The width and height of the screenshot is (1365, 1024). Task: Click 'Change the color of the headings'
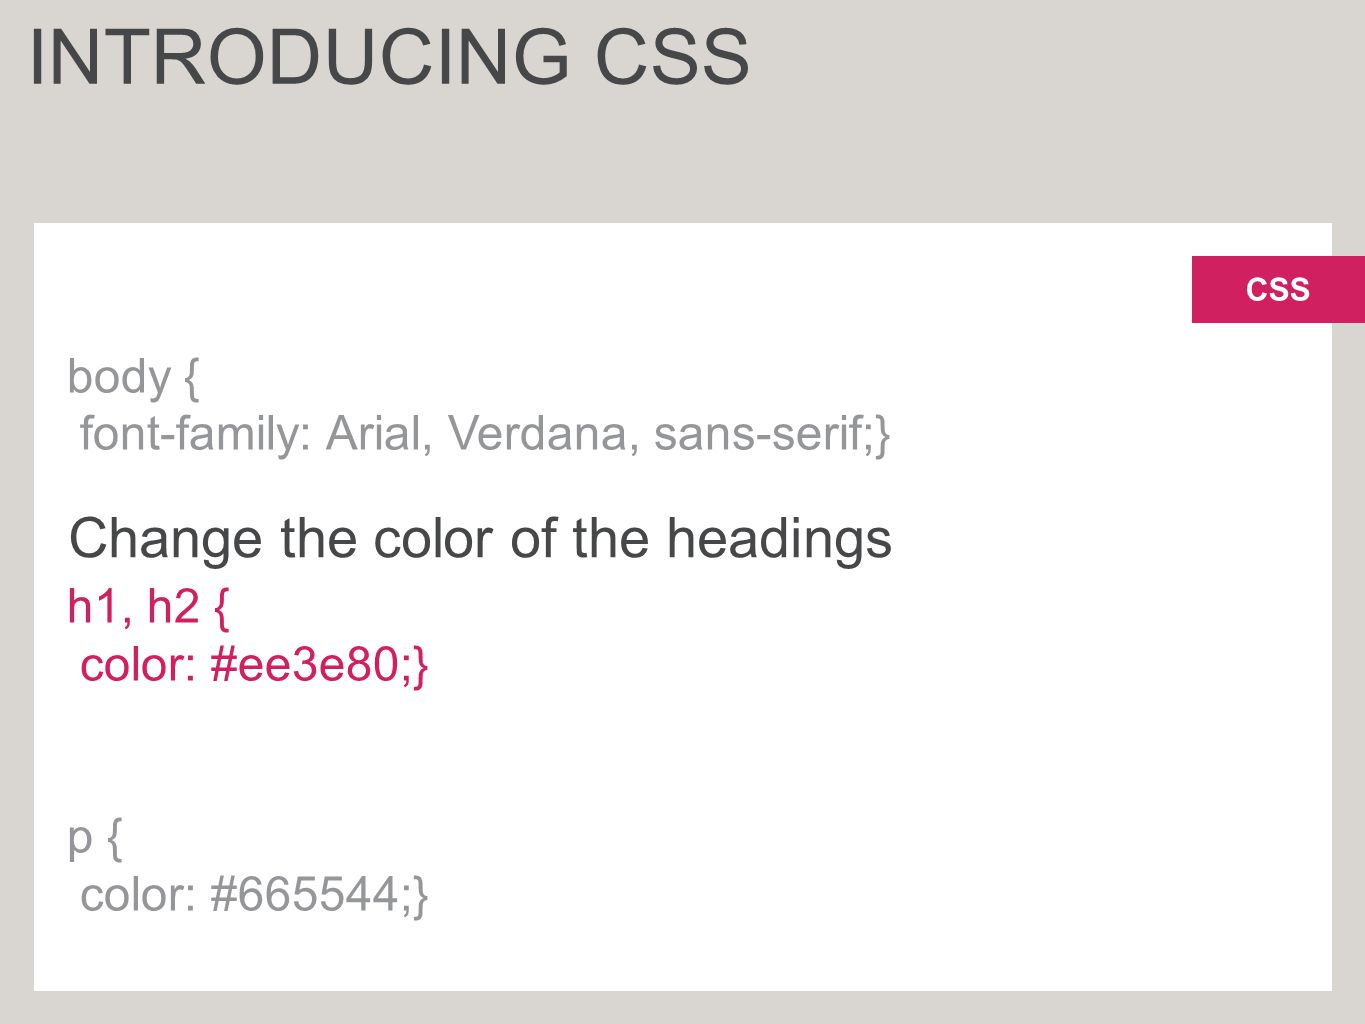(480, 540)
